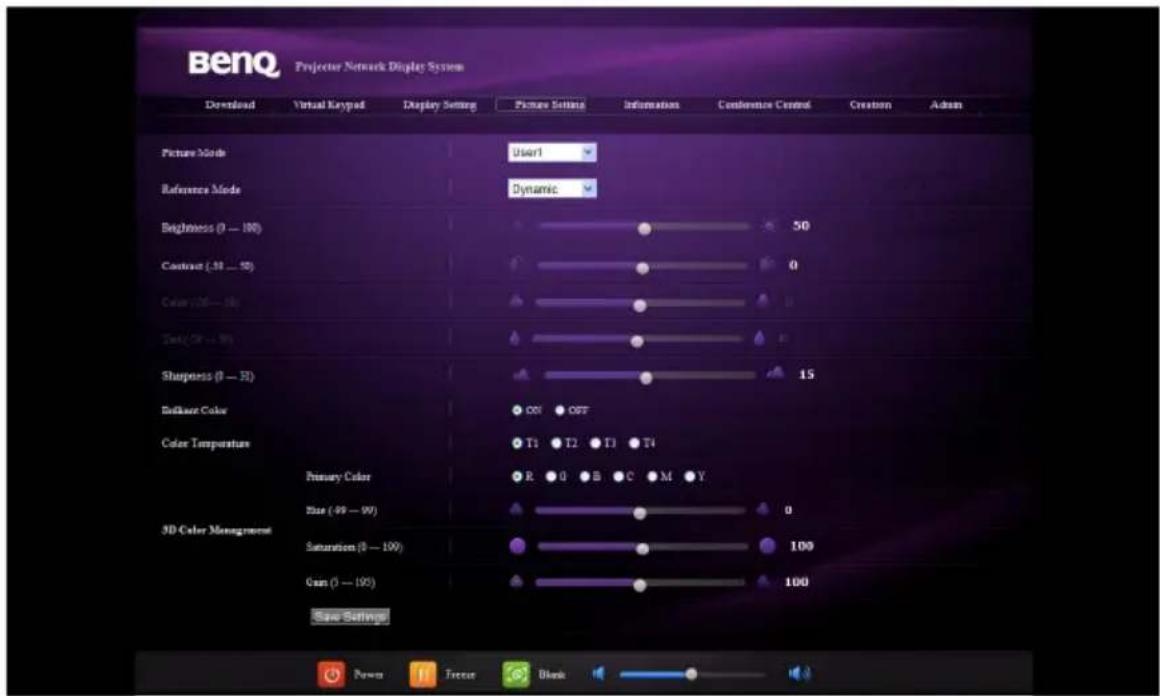Click the orange Freeze icon

[422, 674]
